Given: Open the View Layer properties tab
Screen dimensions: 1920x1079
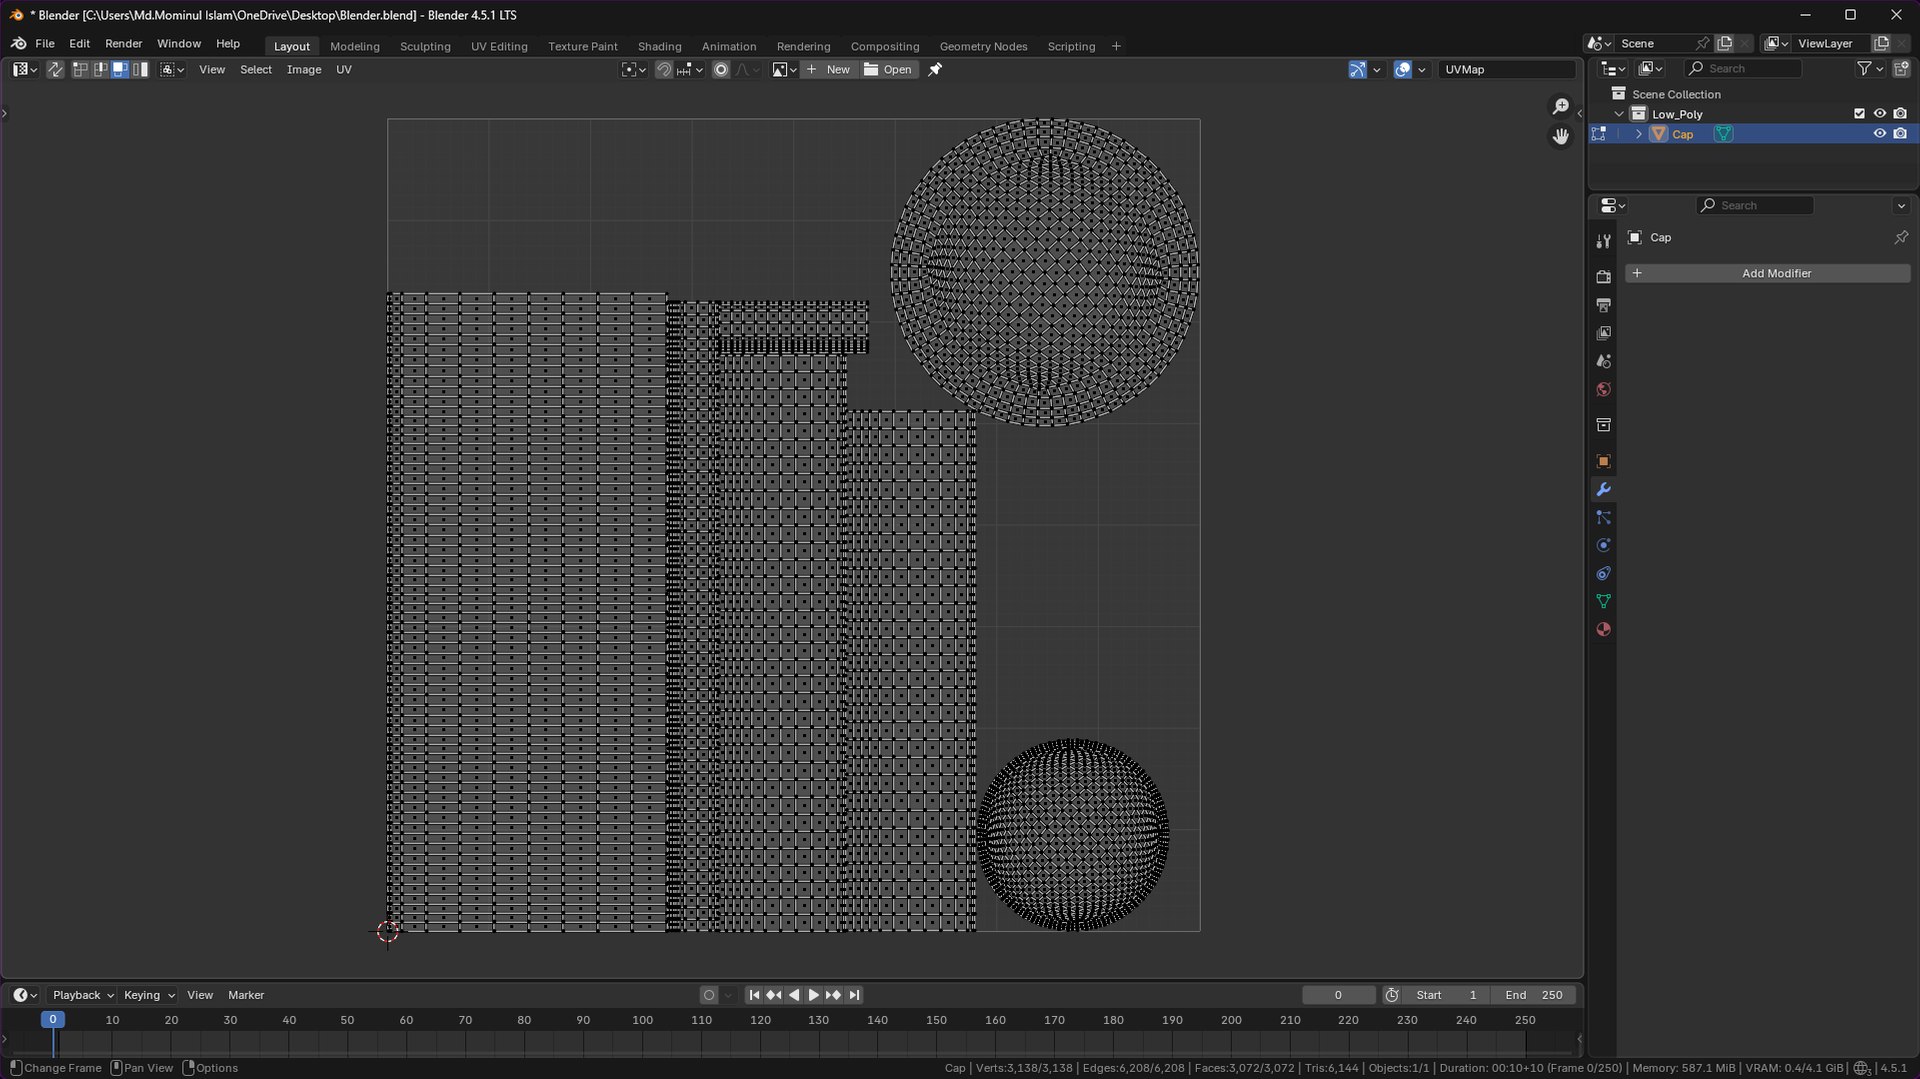Looking at the screenshot, I should pos(1603,333).
